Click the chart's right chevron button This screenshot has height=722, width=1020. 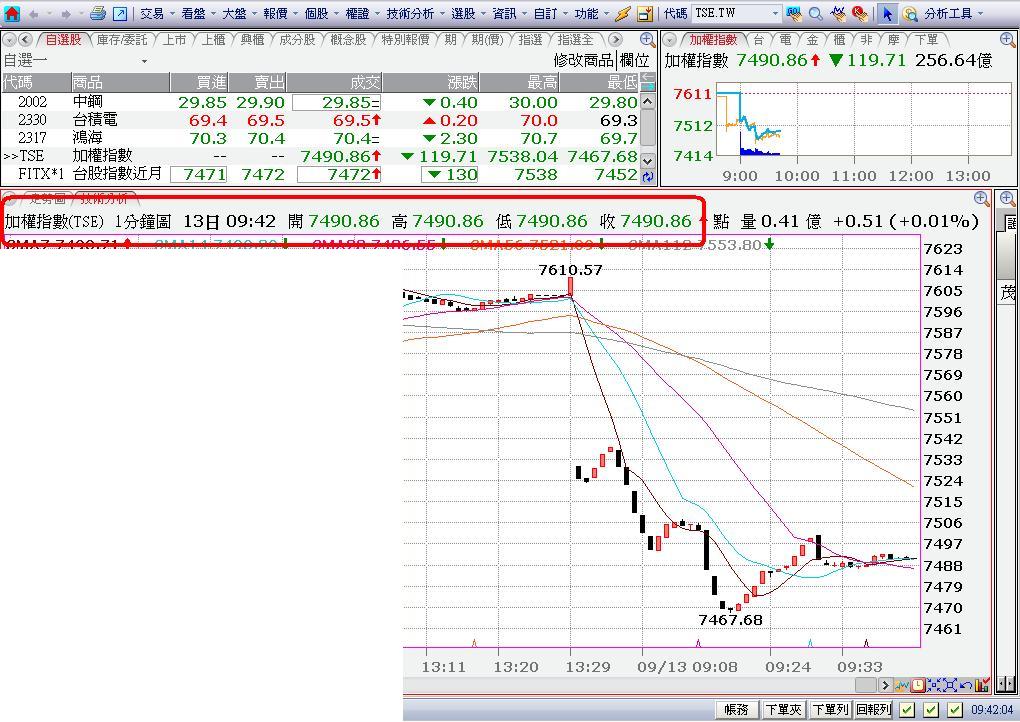click(x=885, y=685)
